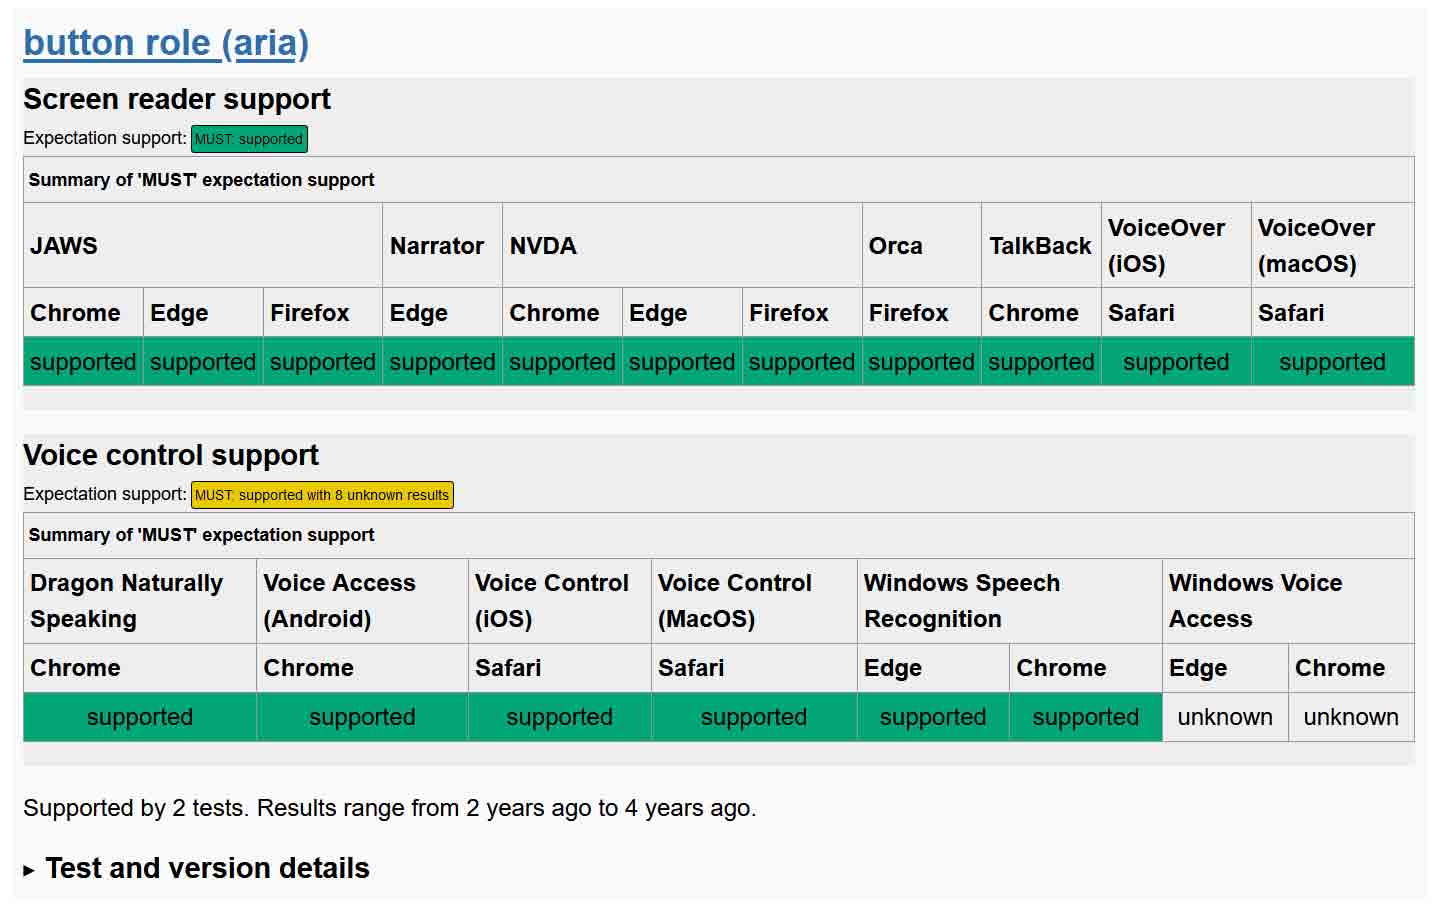
Task: Click the Chrome subheader under Windows Voice Access
Action: pos(1351,668)
